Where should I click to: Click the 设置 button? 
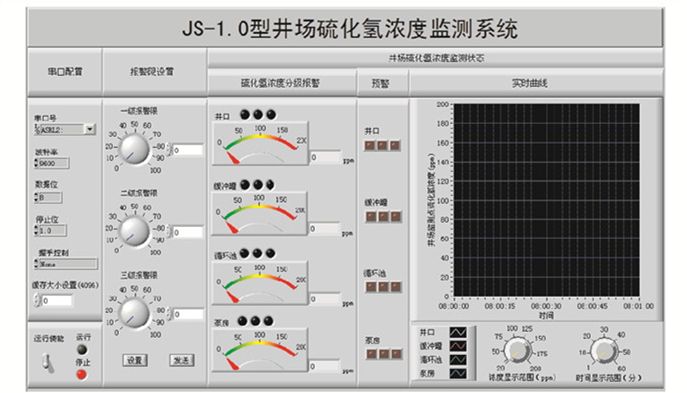[x=135, y=361]
